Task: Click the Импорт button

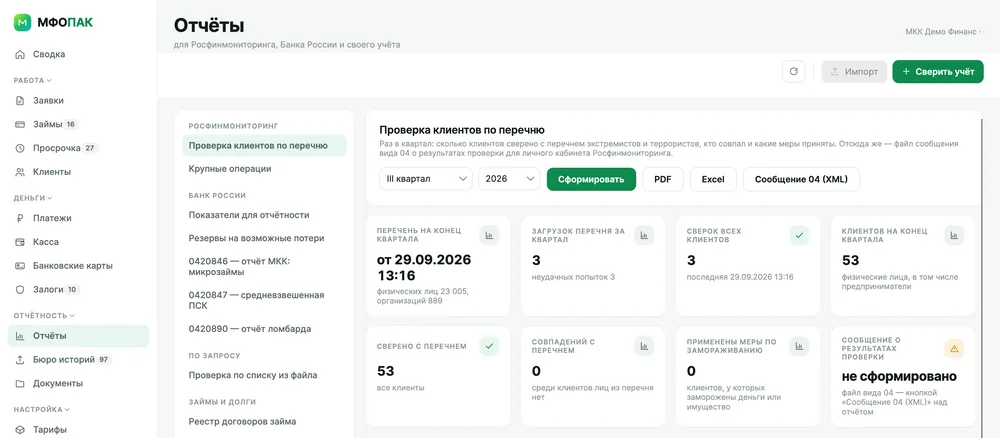Action: (854, 71)
